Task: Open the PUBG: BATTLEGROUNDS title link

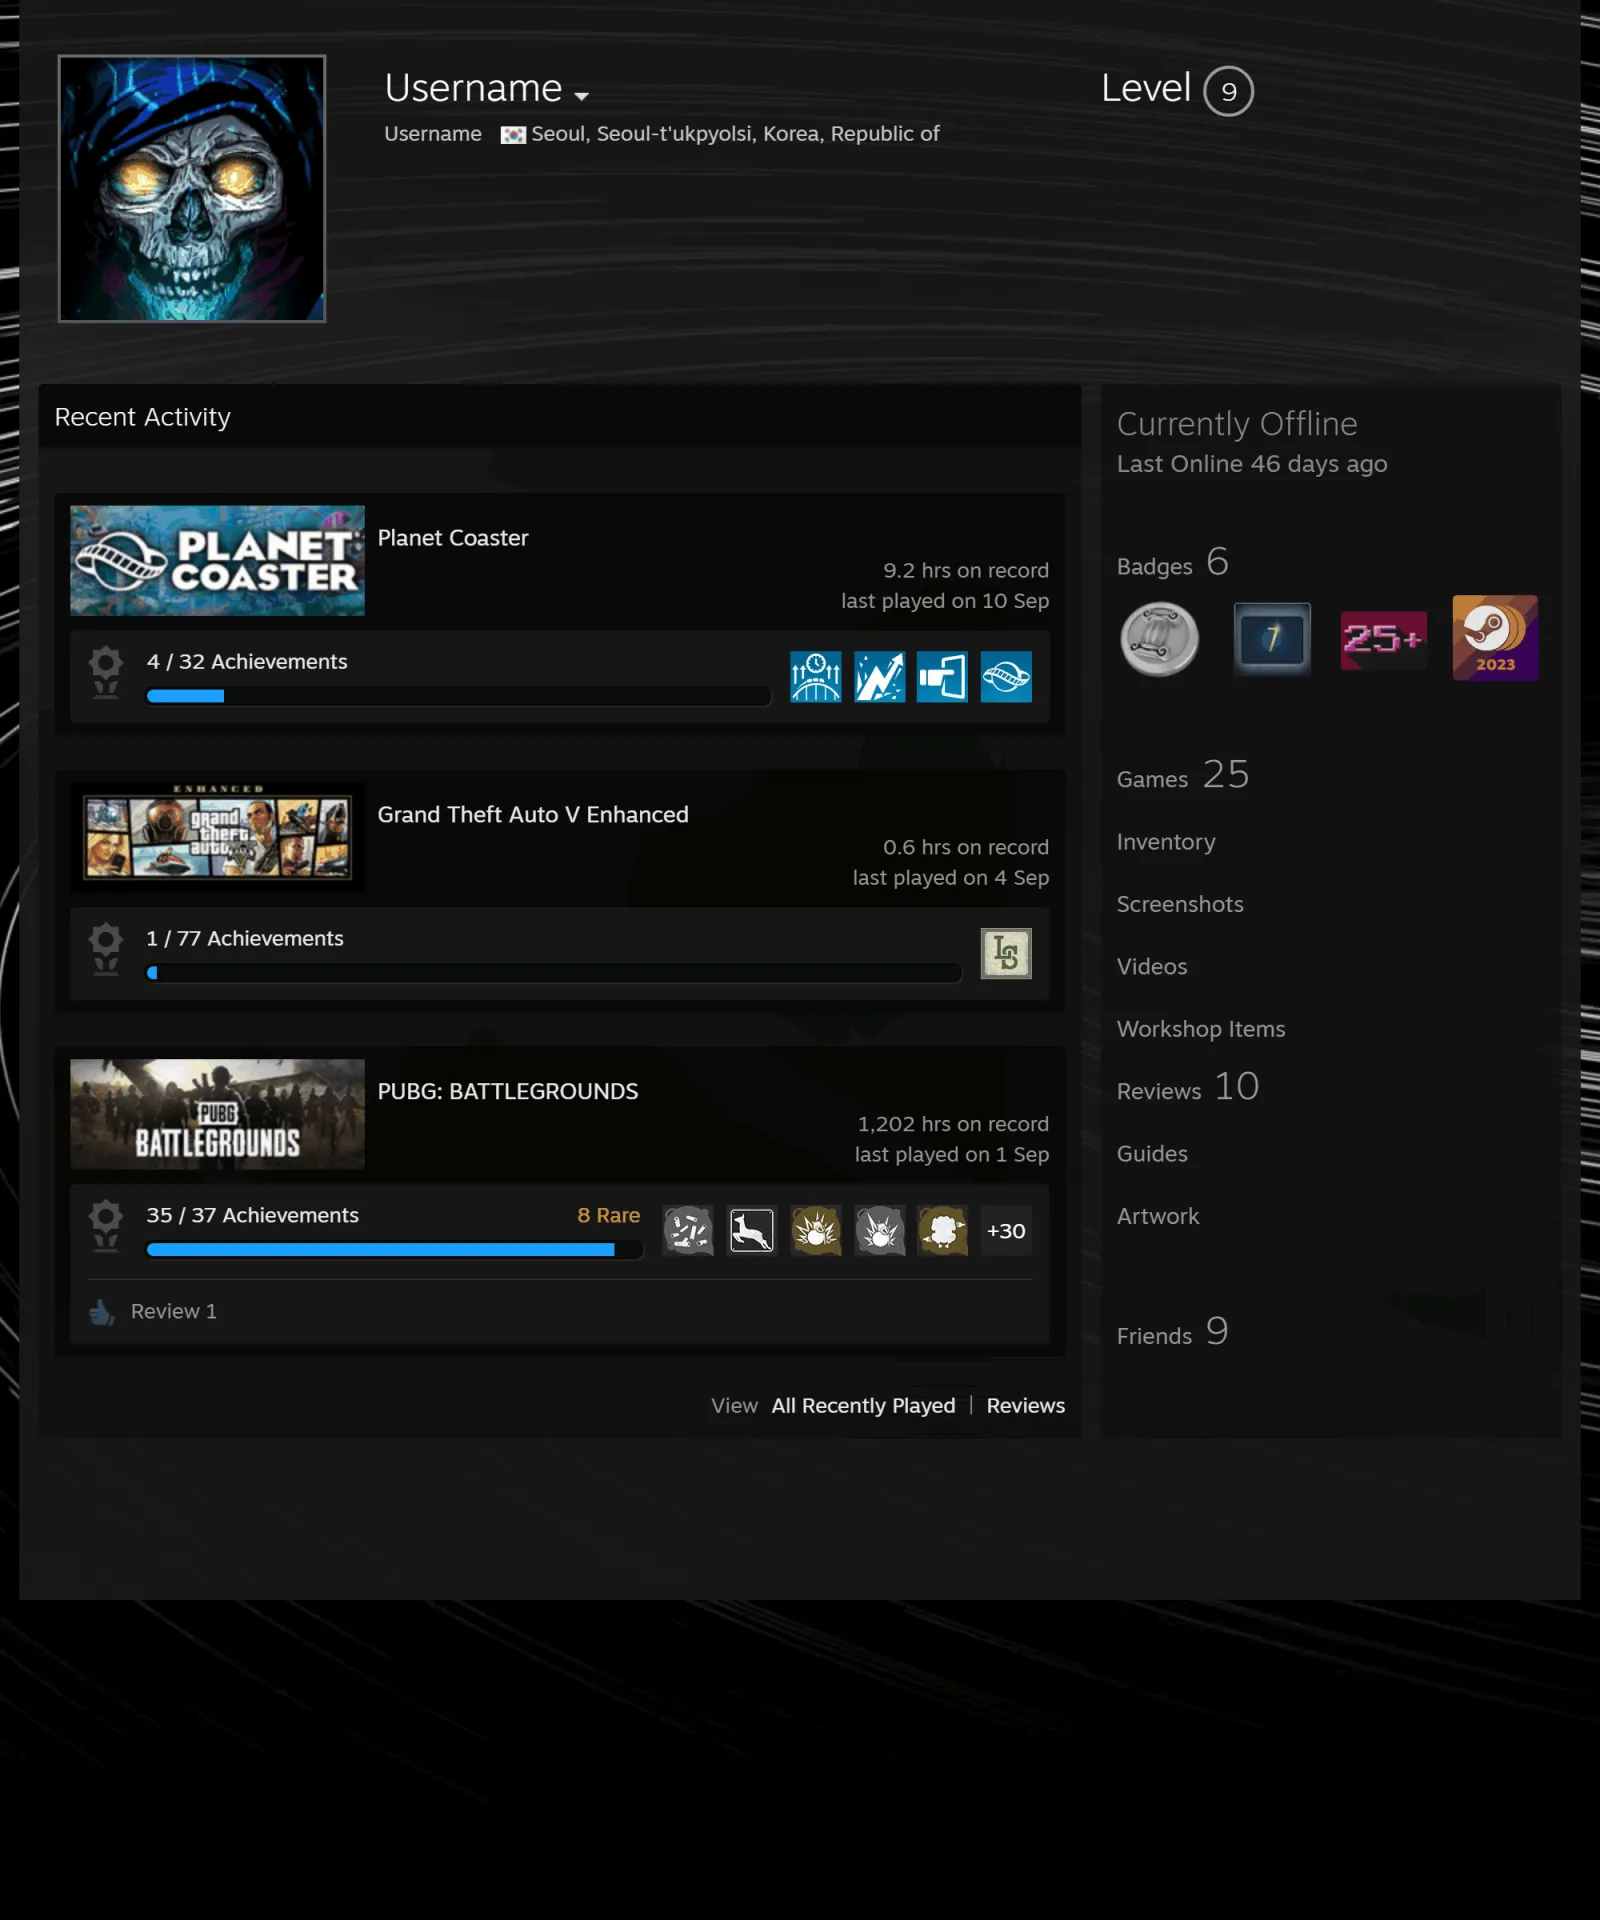Action: (508, 1092)
